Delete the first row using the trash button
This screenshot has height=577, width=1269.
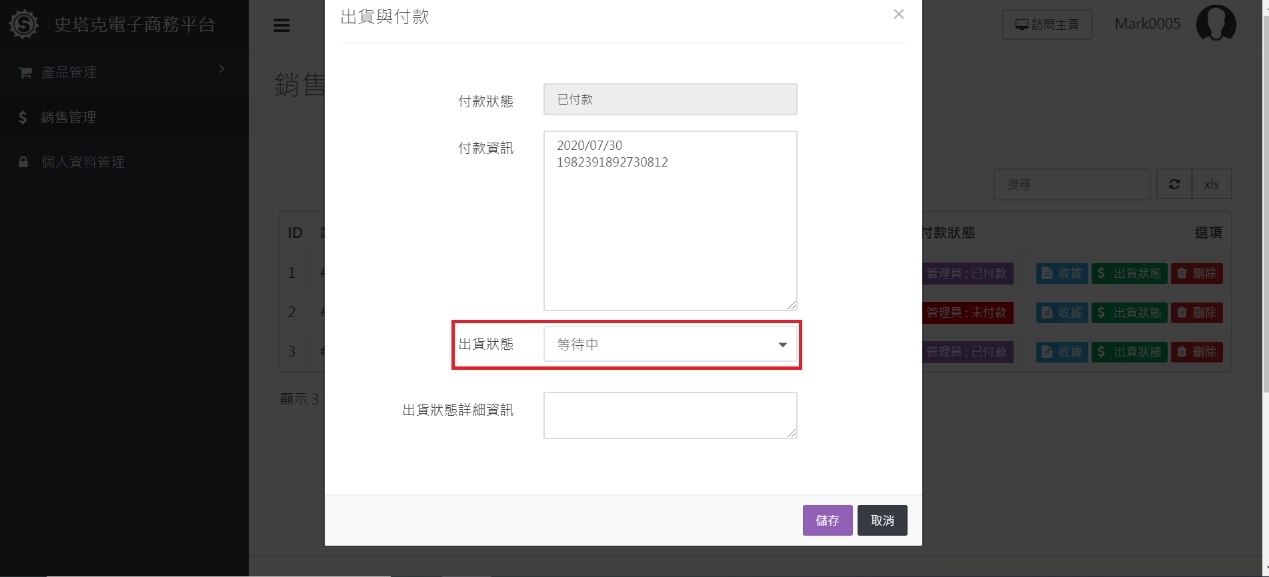(1196, 273)
